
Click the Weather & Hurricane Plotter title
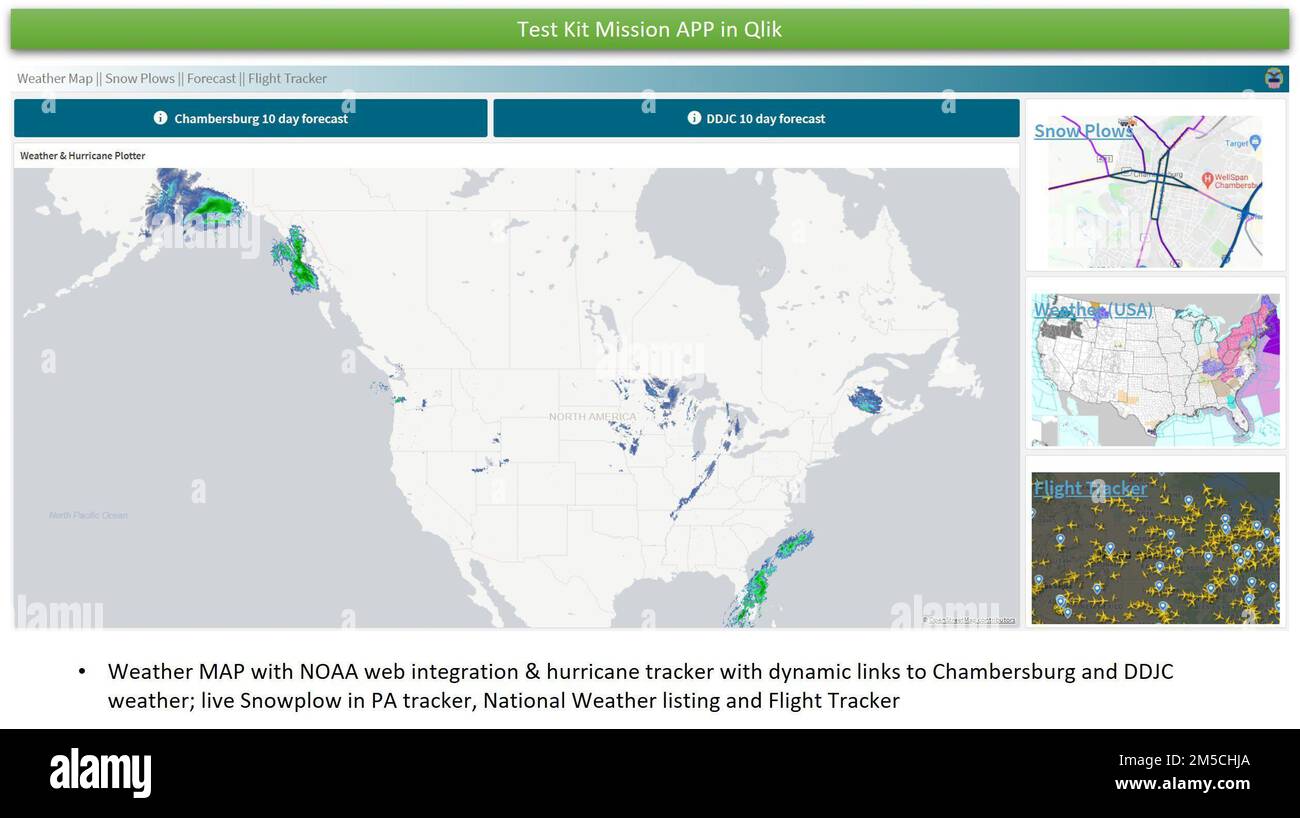(82, 156)
